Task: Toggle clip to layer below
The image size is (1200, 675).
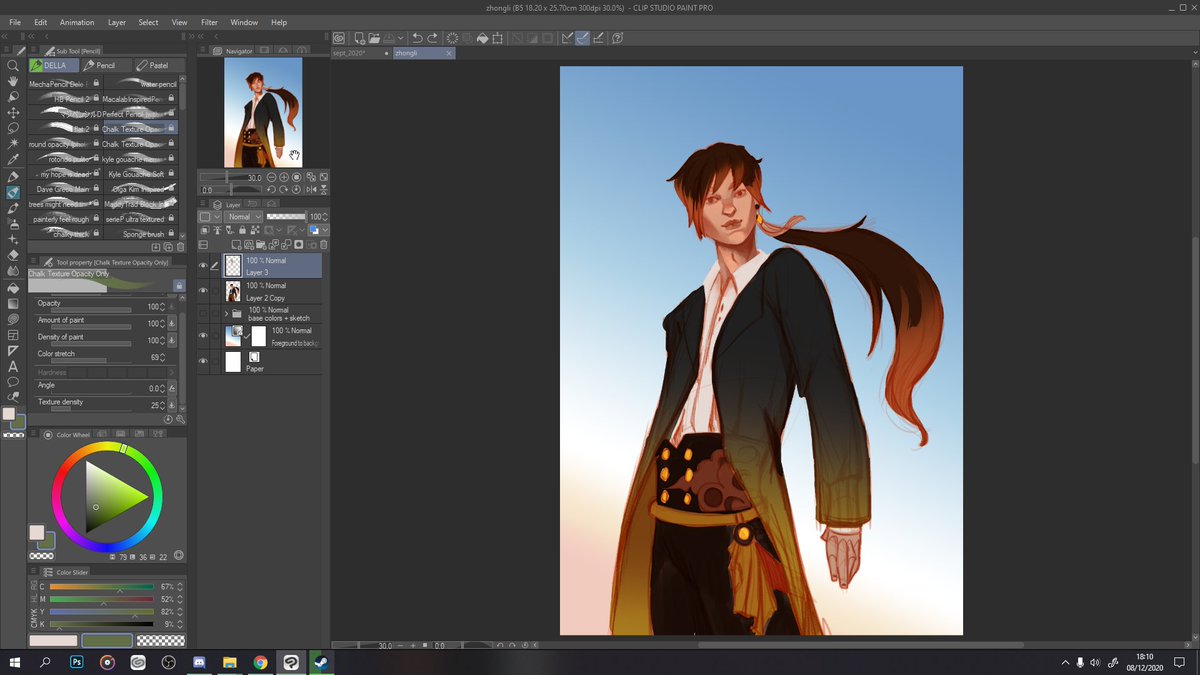Action: 205,230
